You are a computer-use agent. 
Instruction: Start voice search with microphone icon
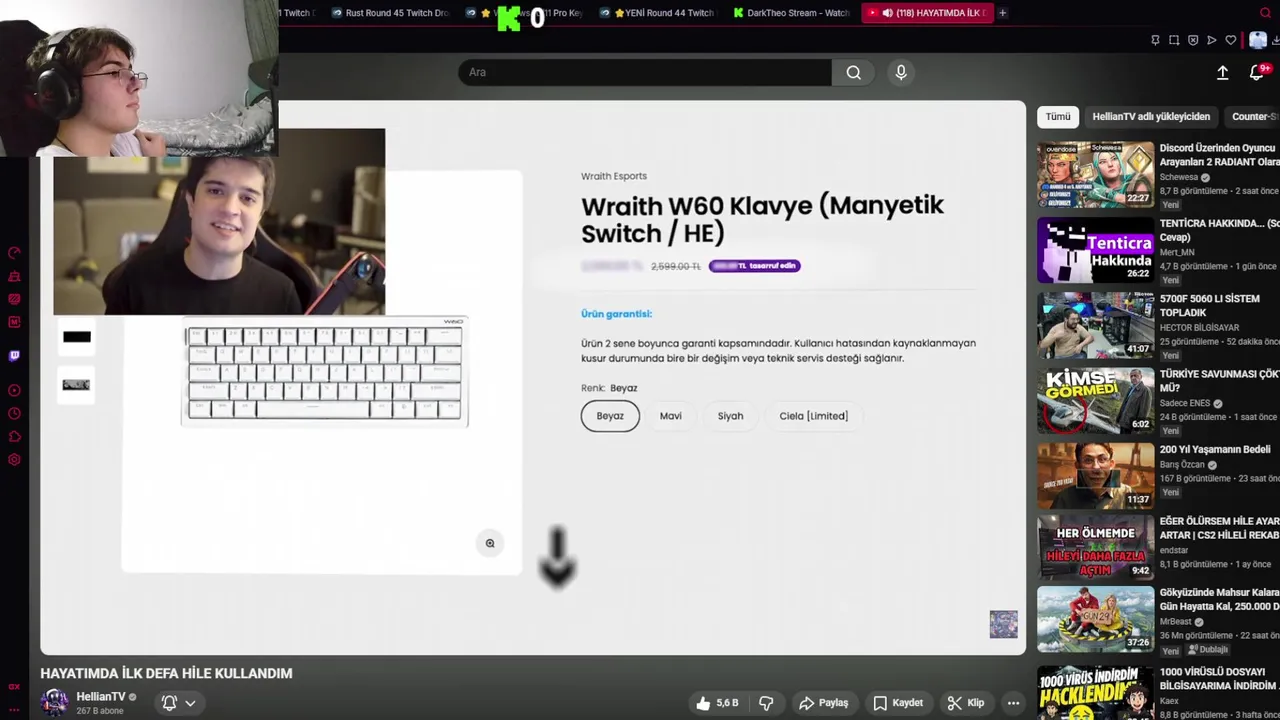(x=901, y=72)
